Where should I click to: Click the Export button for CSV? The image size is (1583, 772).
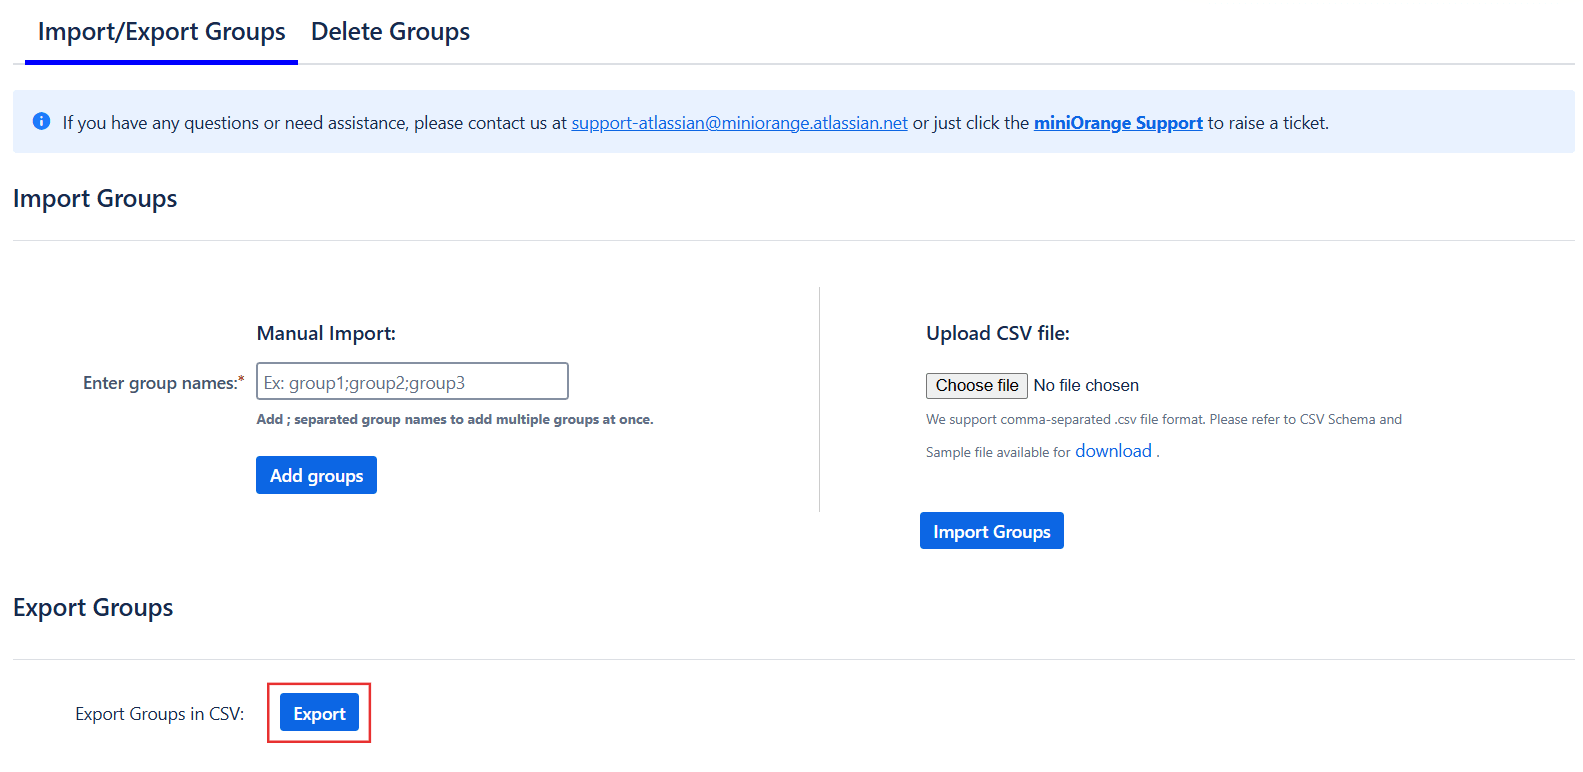point(319,713)
